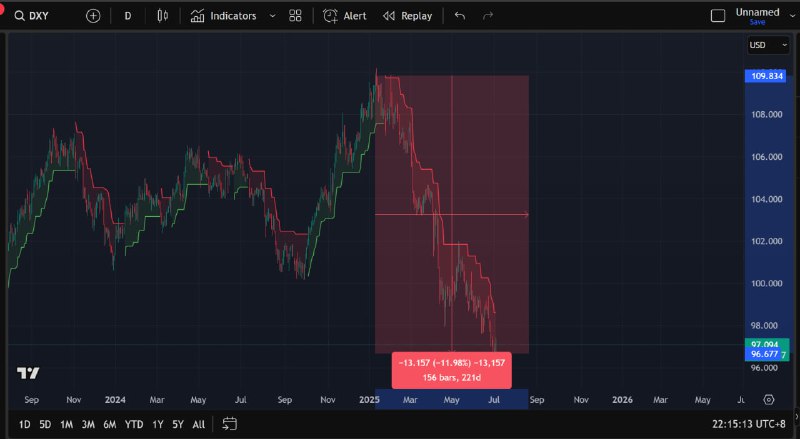The image size is (800, 439).
Task: Switch to the YTD range
Action: coord(133,424)
